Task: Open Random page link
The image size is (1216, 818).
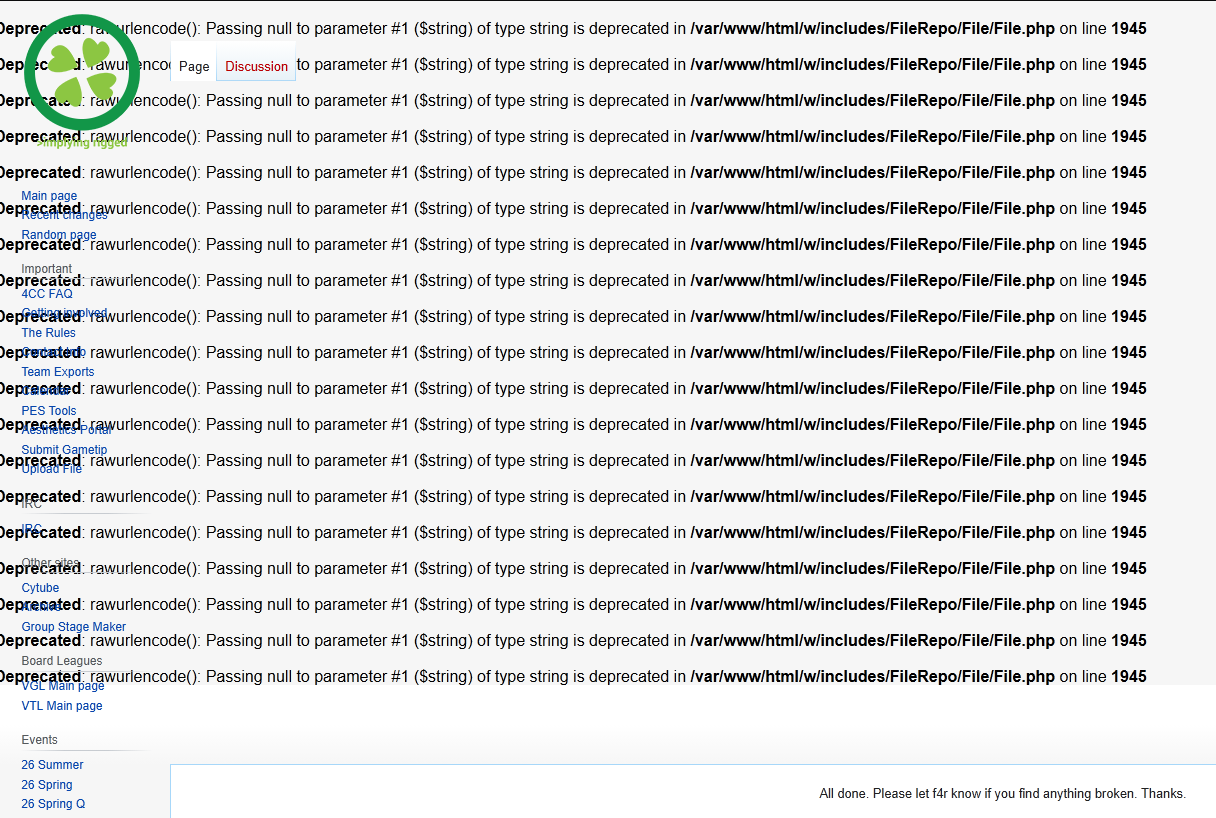Action: (59, 235)
